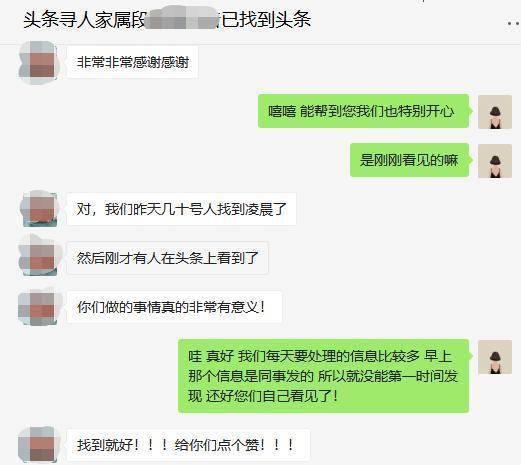
Task: Select the 非常非常感谢感谢 message bubble
Action: click(x=132, y=62)
